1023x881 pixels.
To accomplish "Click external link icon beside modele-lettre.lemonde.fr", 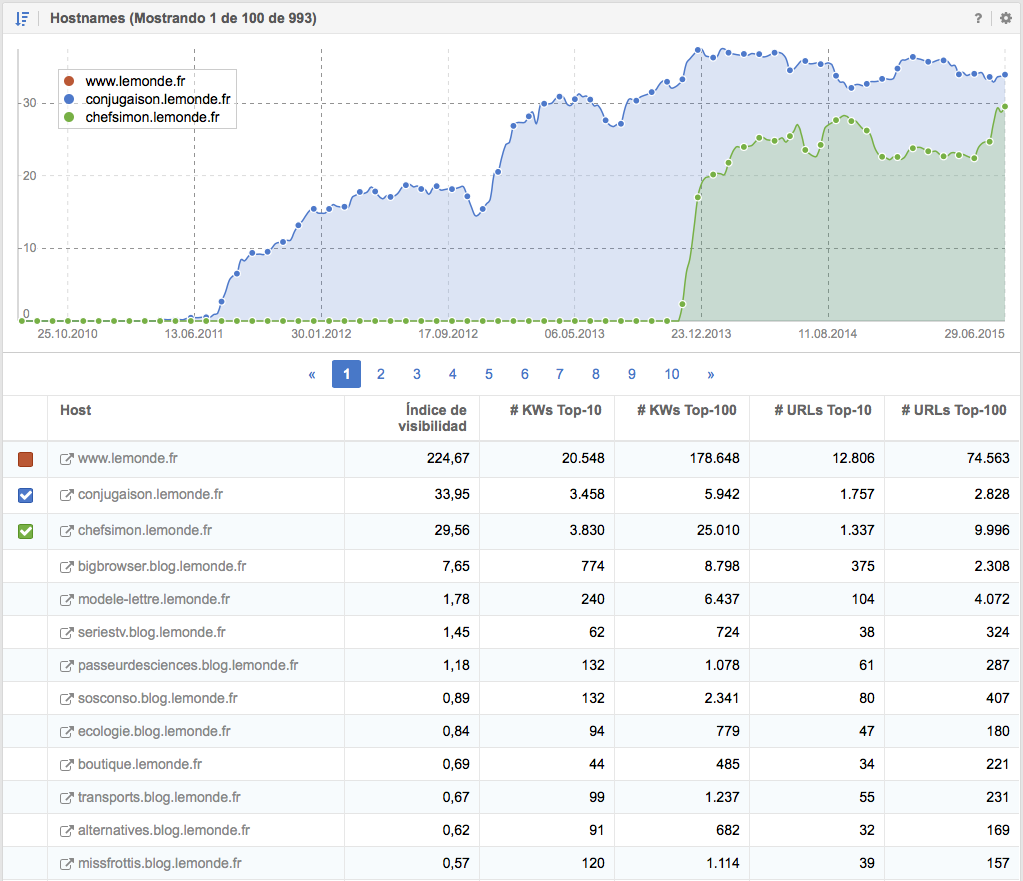I will pos(67,600).
